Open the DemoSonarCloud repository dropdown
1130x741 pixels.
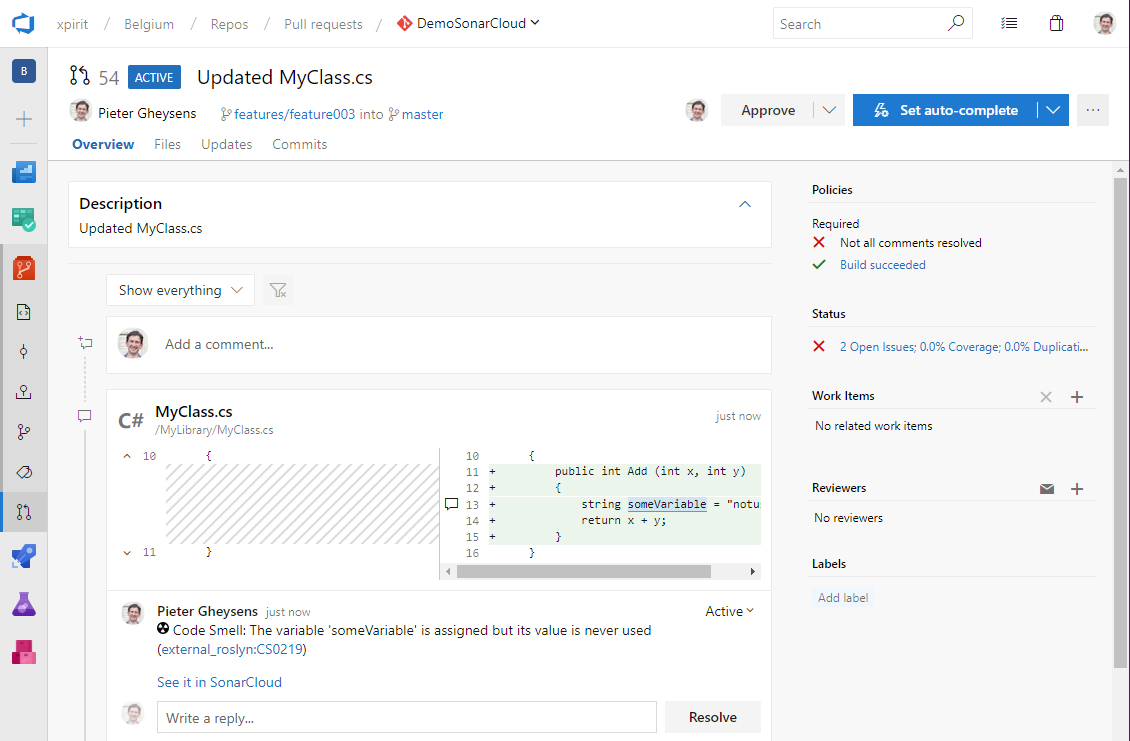pyautogui.click(x=468, y=23)
